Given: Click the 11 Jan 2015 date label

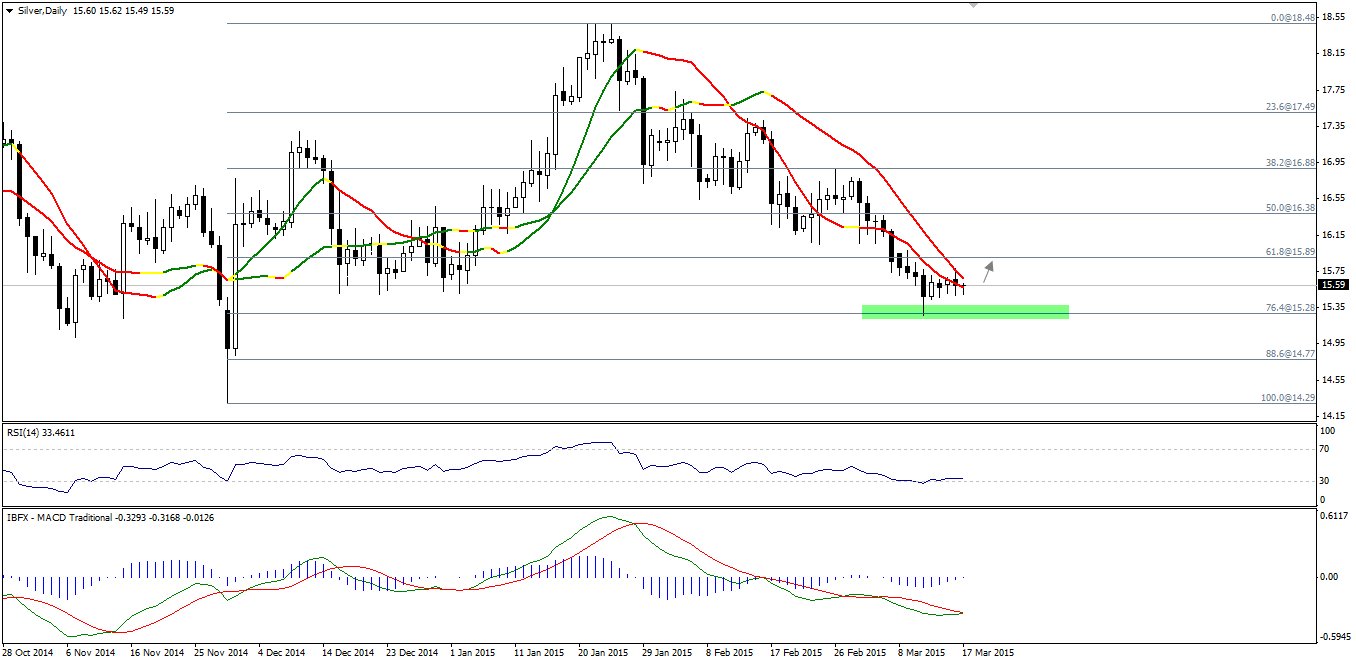Looking at the screenshot, I should (x=539, y=652).
